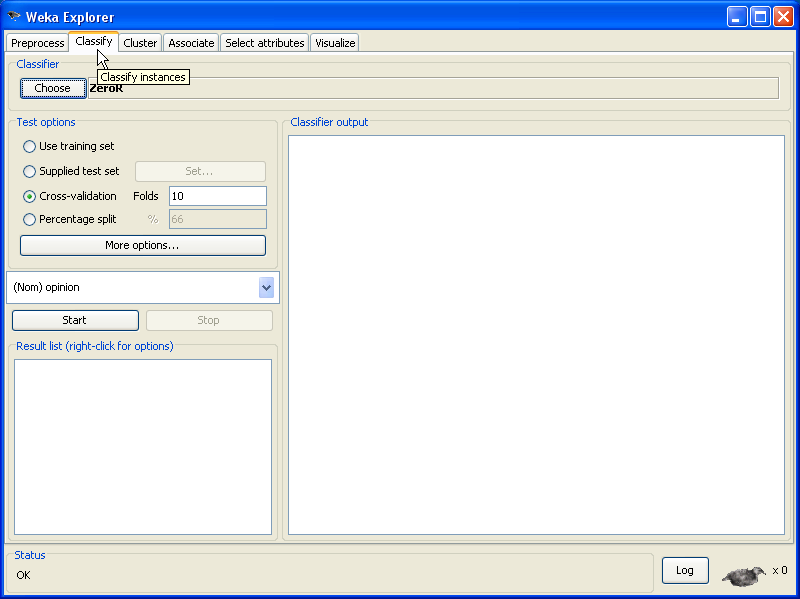Open More options dialog
The width and height of the screenshot is (800, 599).
point(143,245)
